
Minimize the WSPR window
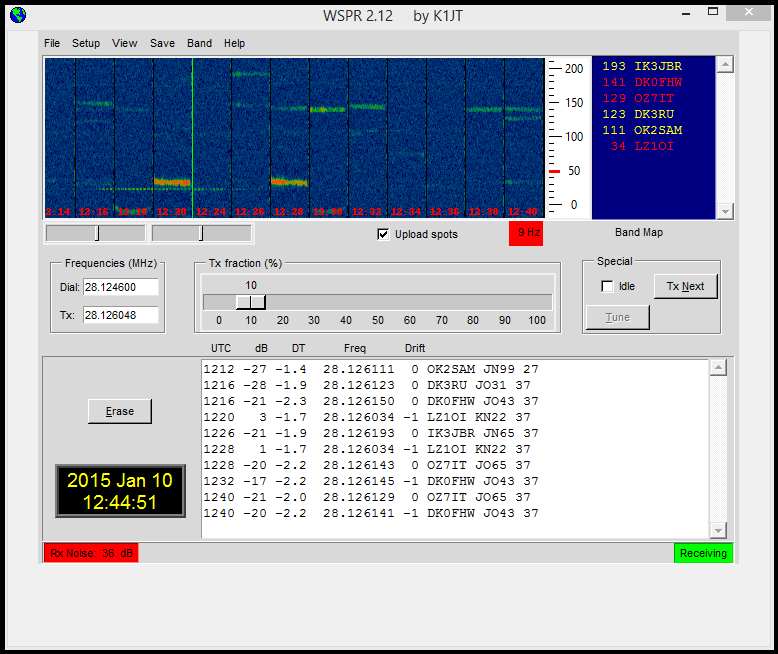[686, 13]
